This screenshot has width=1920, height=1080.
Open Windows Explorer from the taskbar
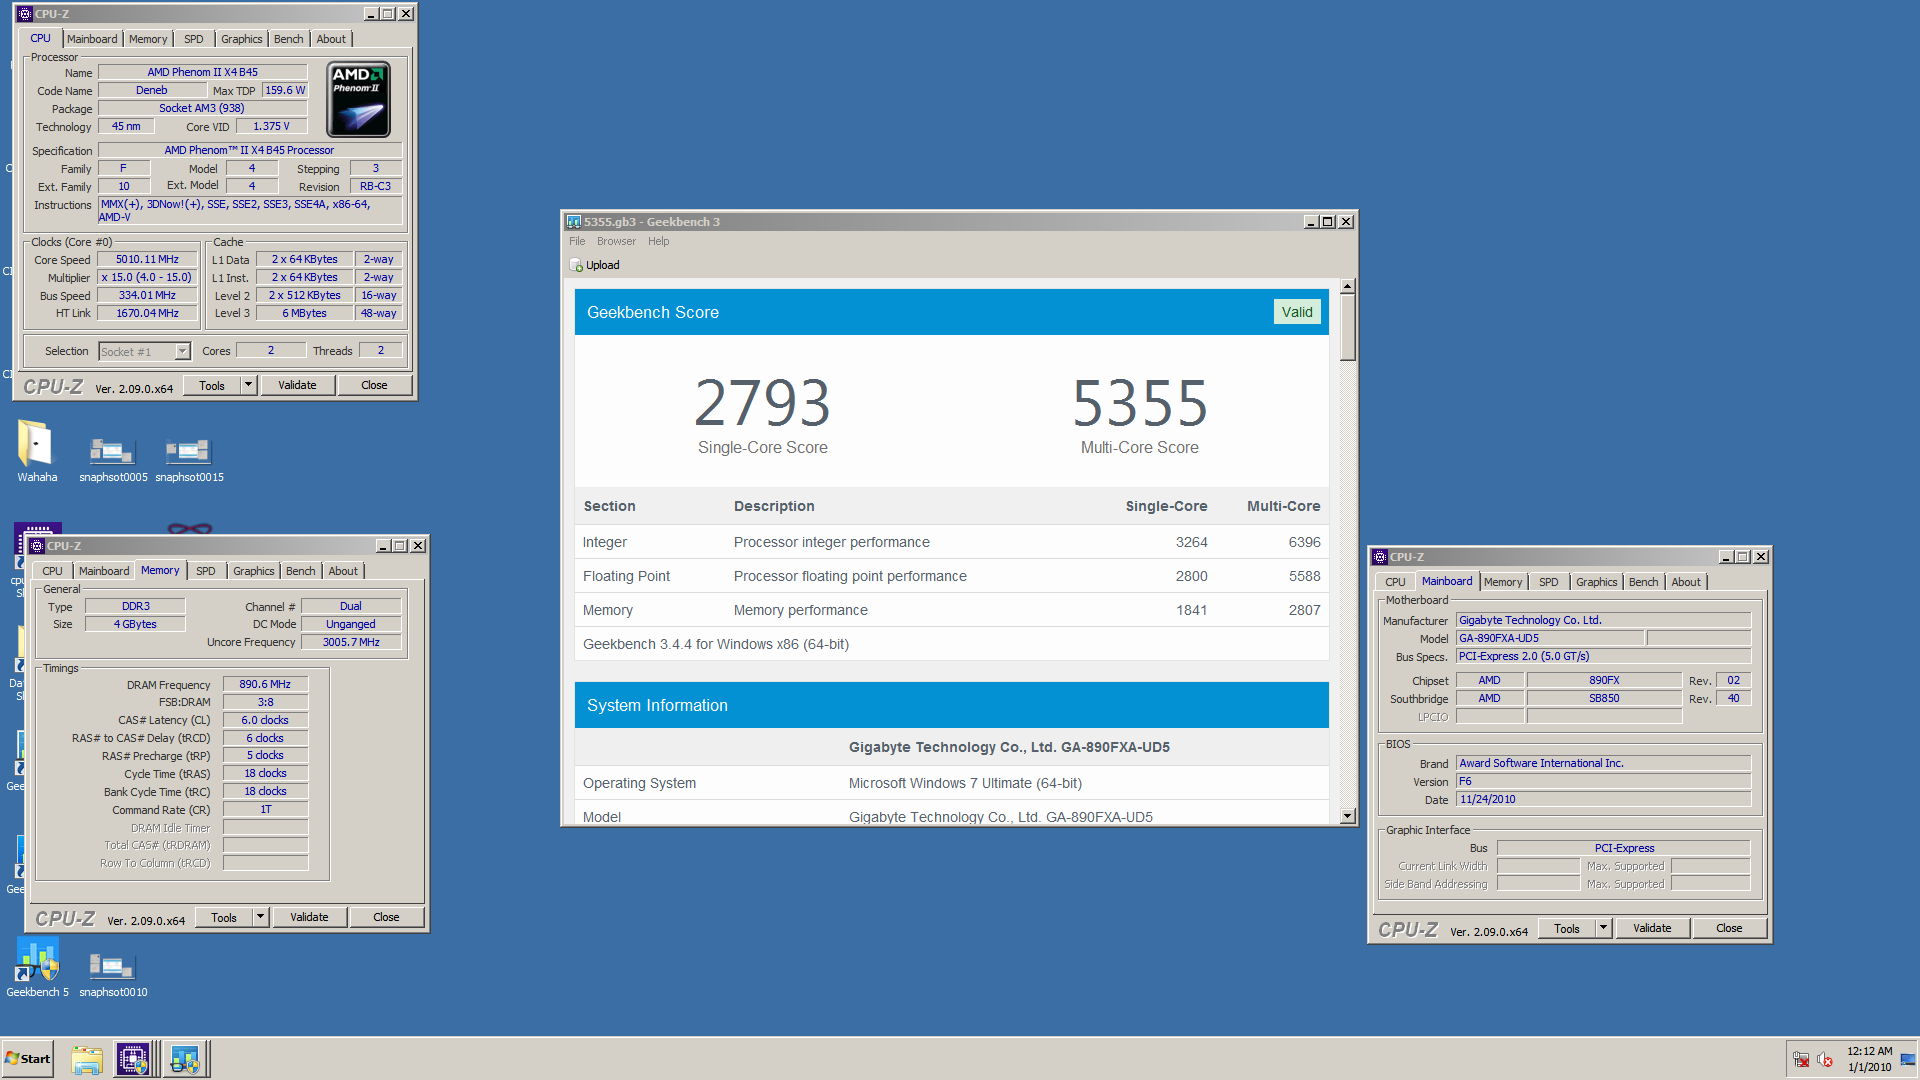point(87,1059)
